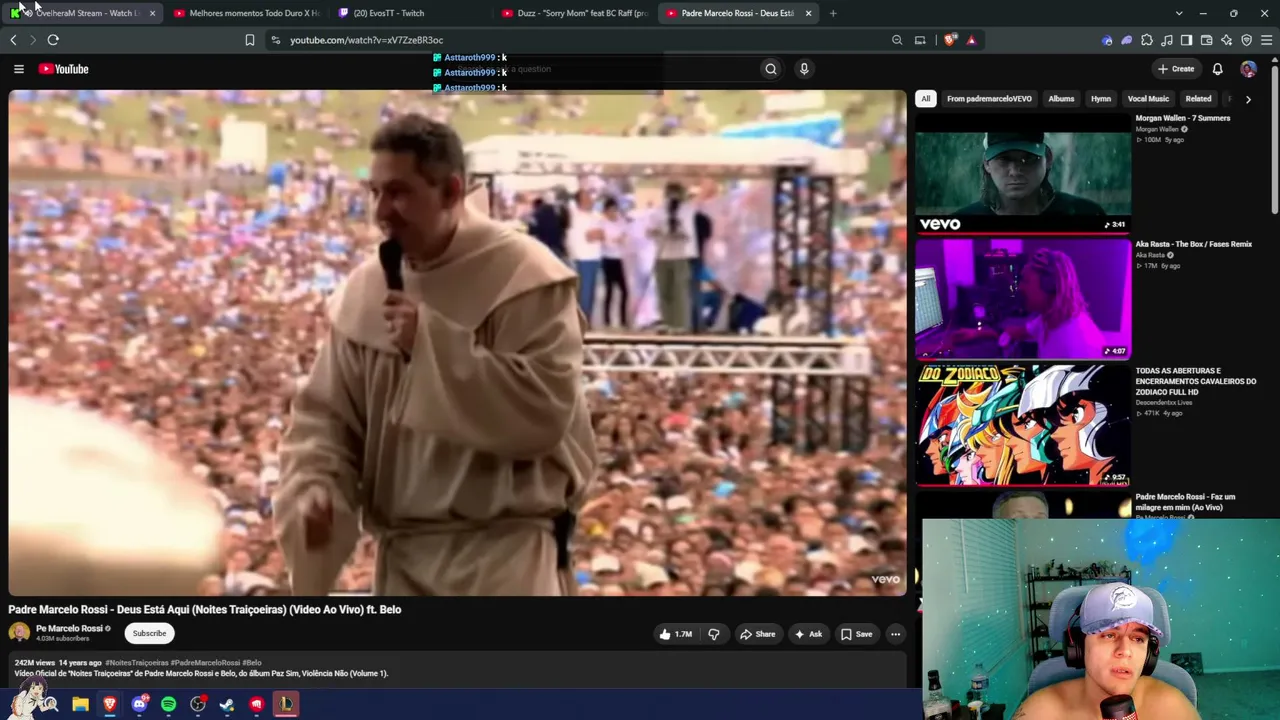1280x720 pixels.
Task: Subscribe to Pe Marcelo Rossi channel
Action: (149, 633)
